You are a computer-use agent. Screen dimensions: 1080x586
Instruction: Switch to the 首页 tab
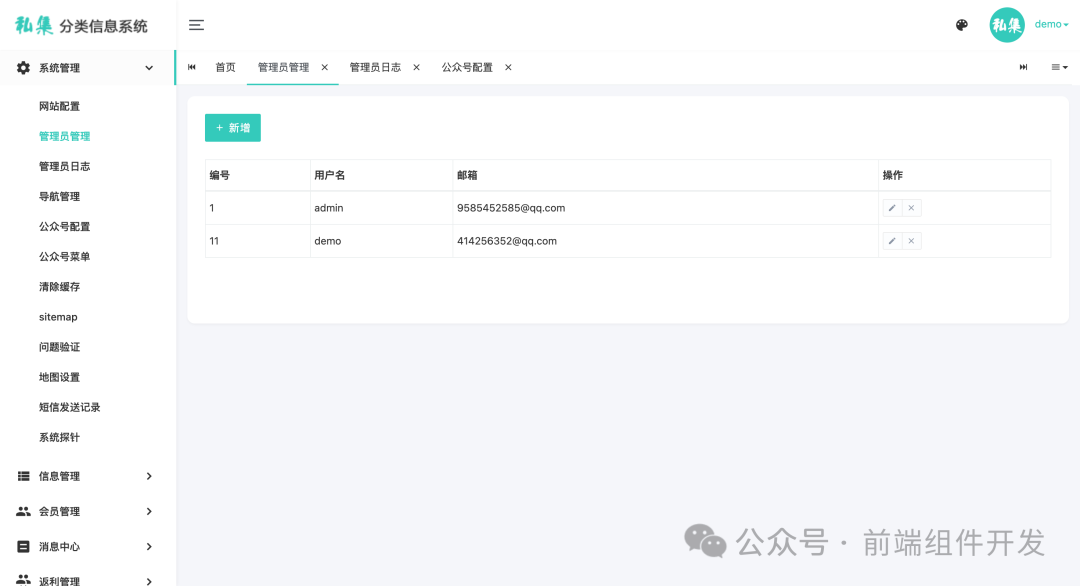point(224,67)
